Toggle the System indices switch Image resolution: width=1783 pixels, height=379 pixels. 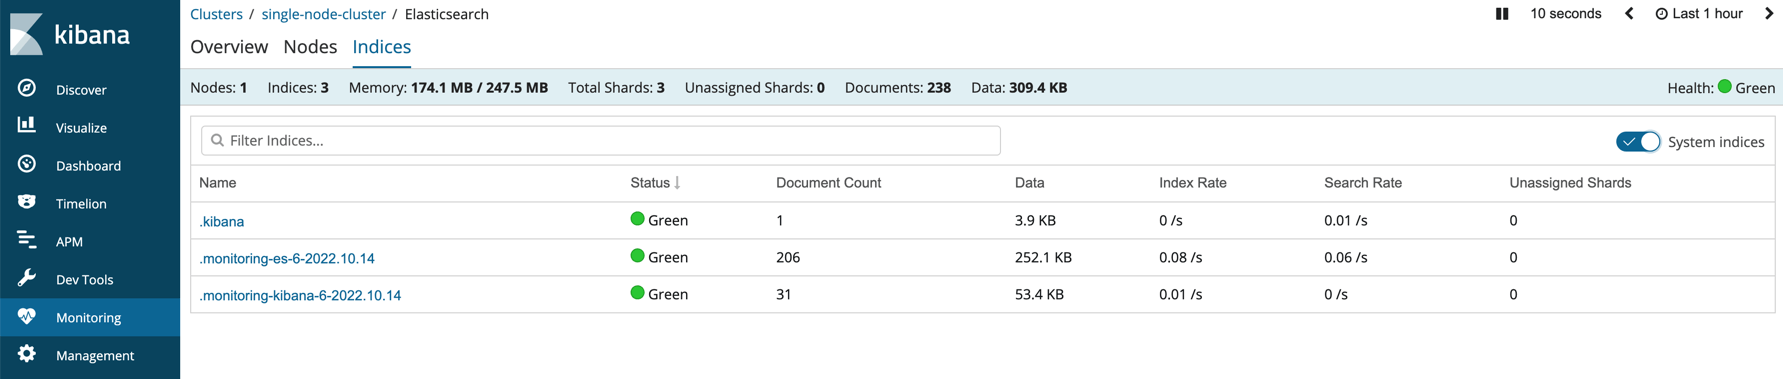(1638, 142)
